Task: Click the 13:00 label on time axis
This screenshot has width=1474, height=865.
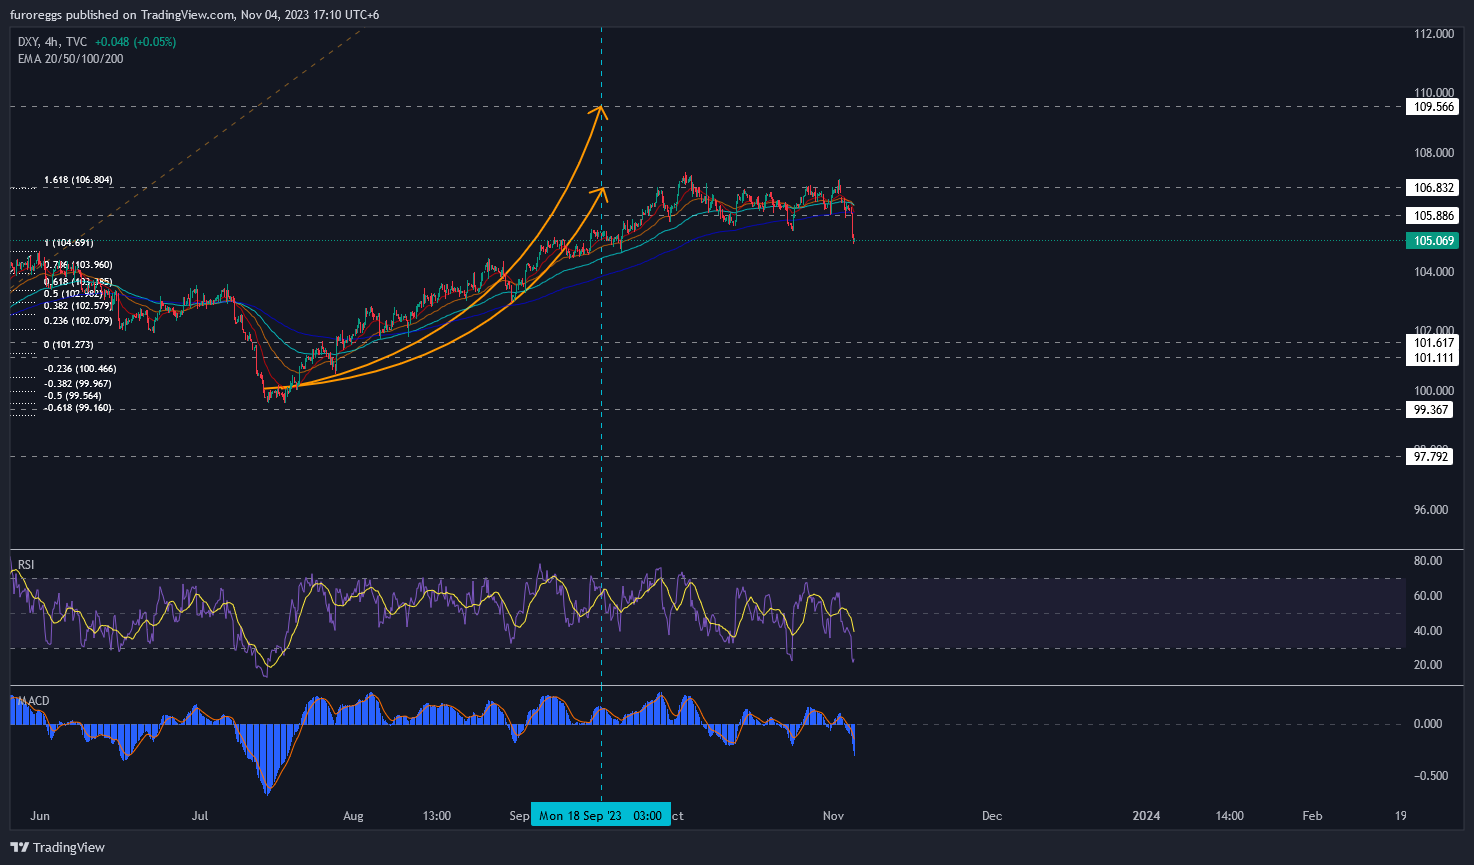Action: [437, 816]
